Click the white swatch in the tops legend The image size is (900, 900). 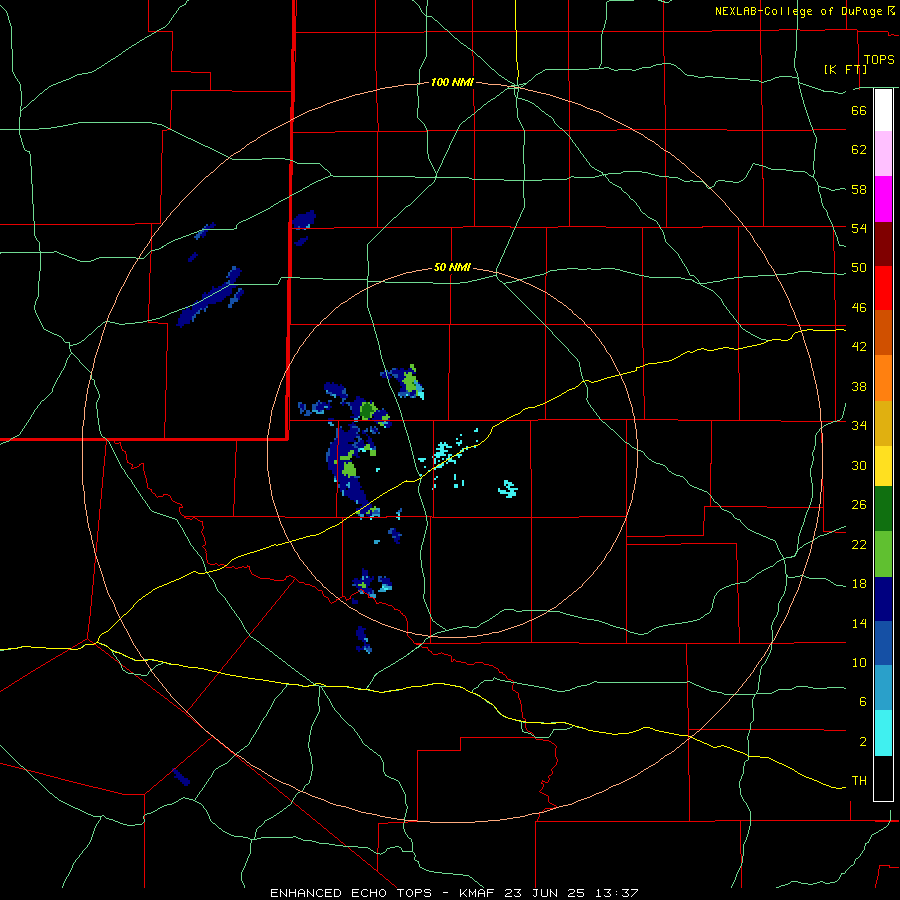(883, 110)
